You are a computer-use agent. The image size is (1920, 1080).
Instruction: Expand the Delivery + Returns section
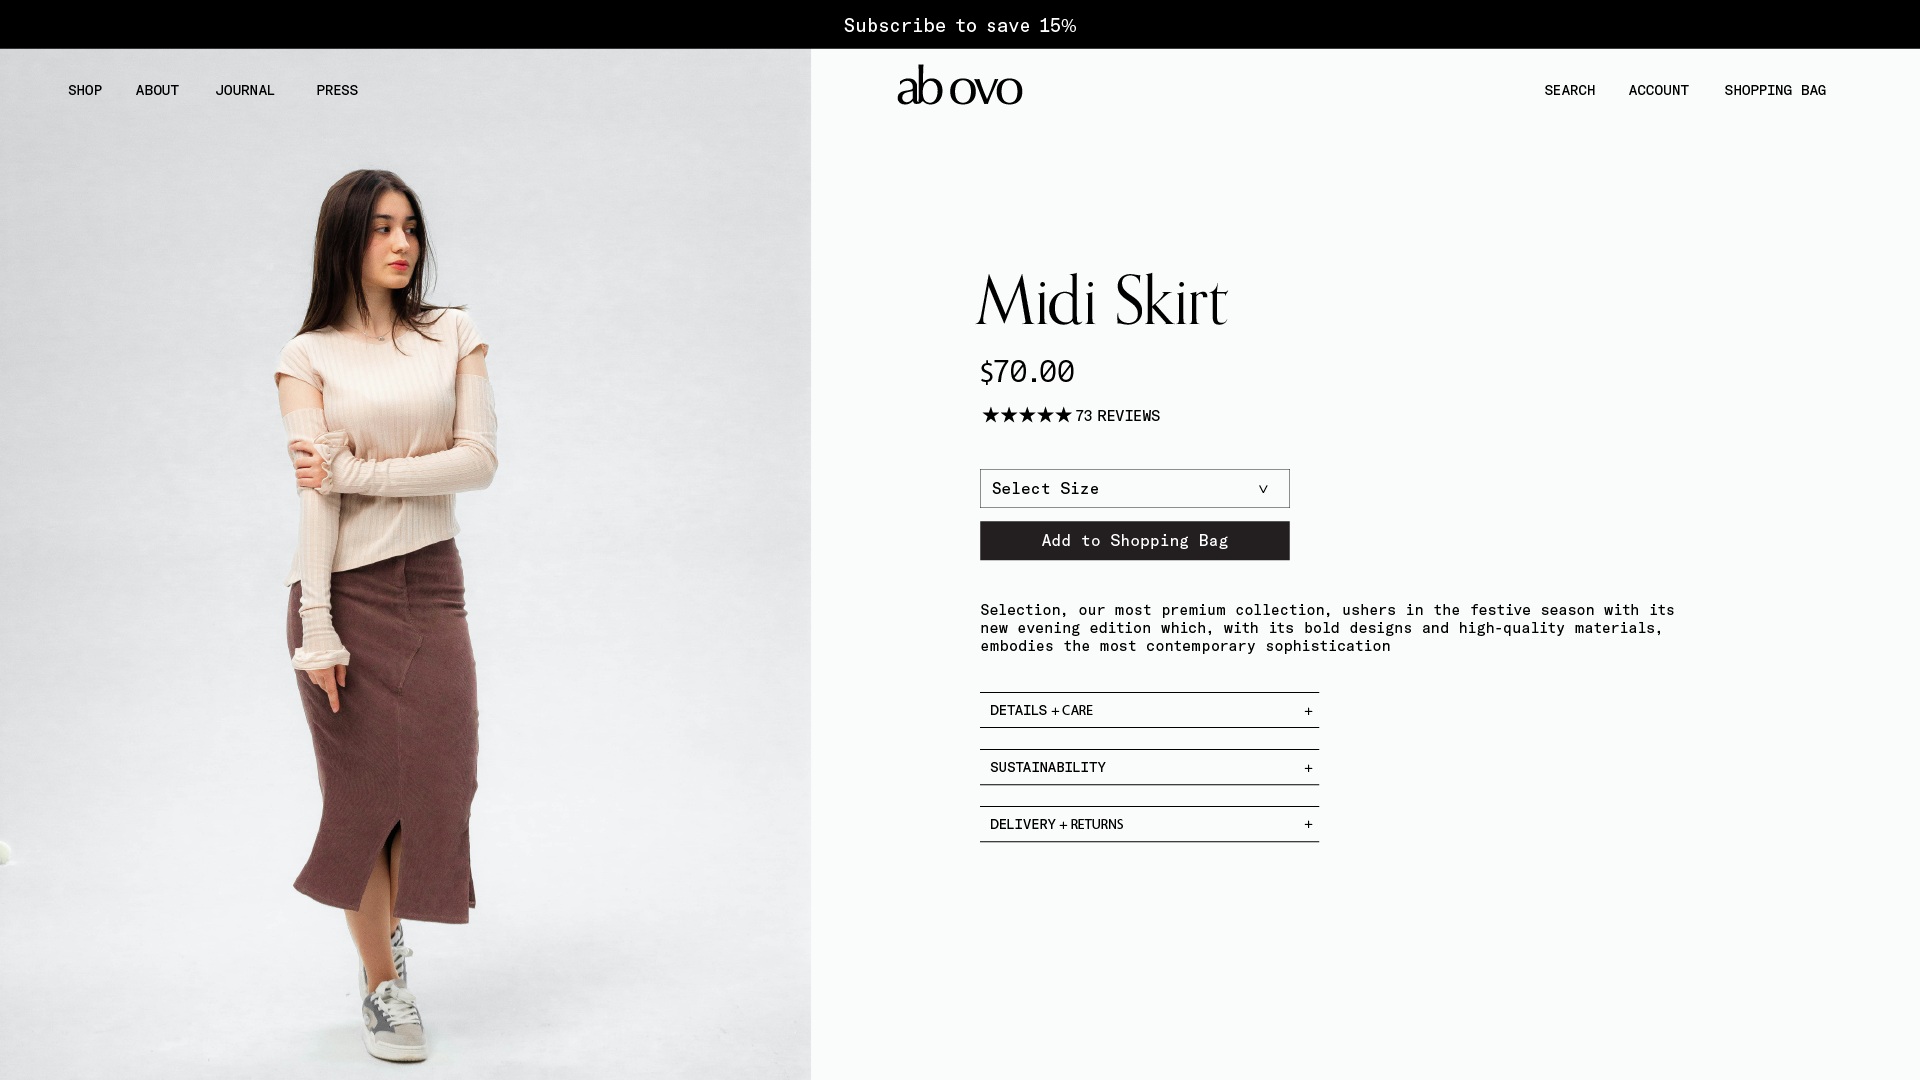1149,824
